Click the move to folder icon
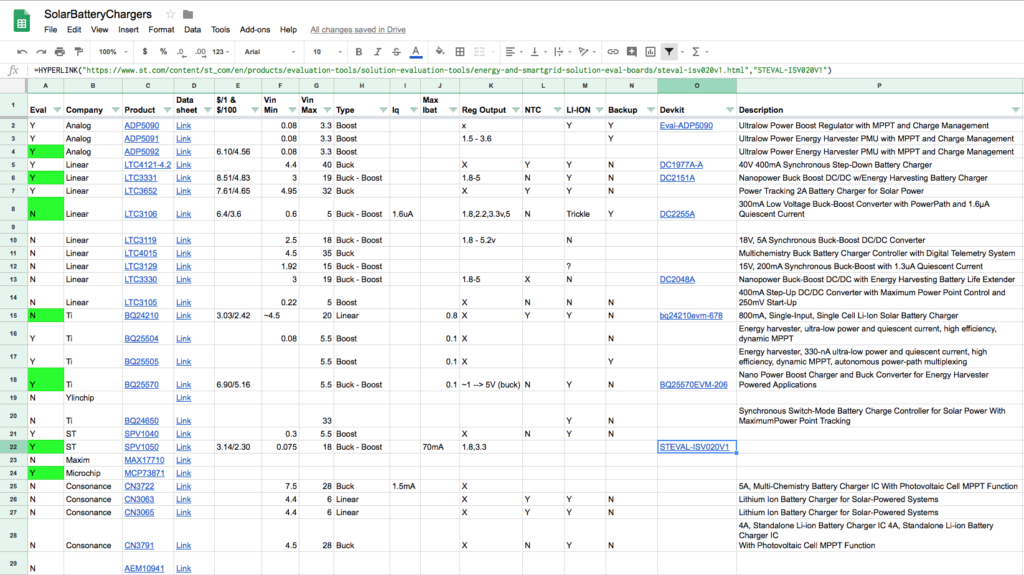The image size is (1024, 575). [188, 14]
